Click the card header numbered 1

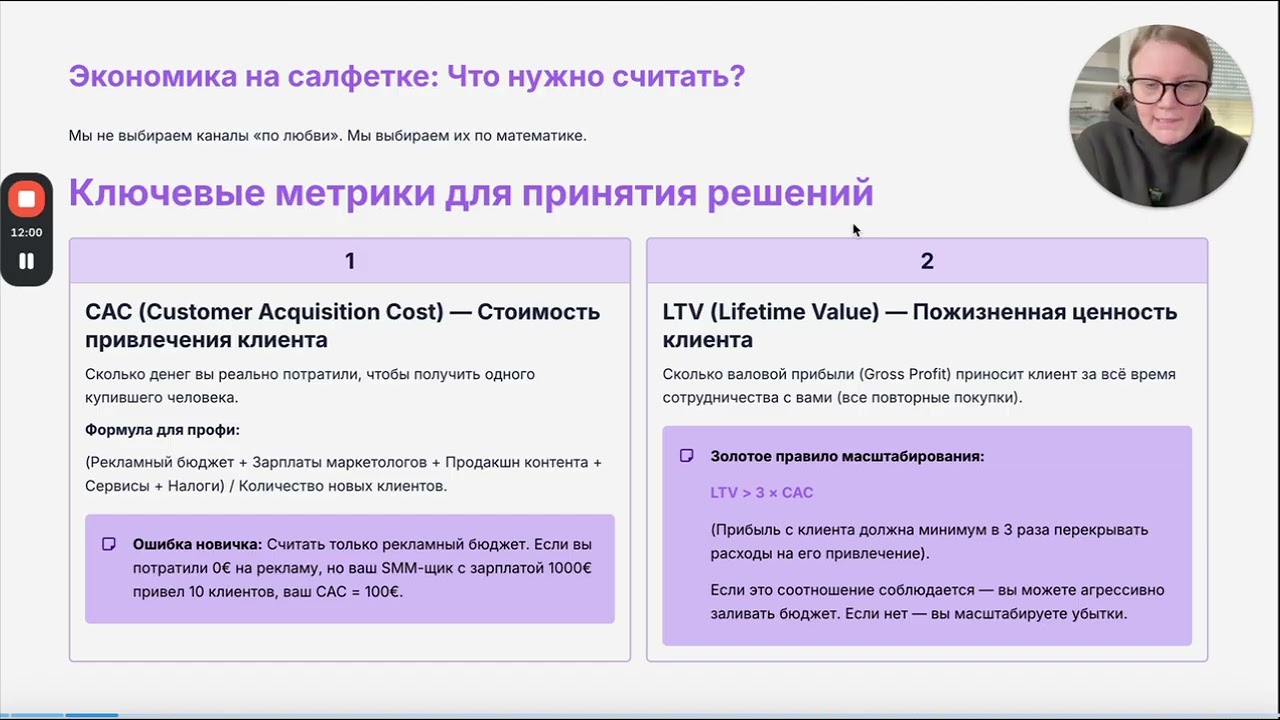[x=350, y=261]
